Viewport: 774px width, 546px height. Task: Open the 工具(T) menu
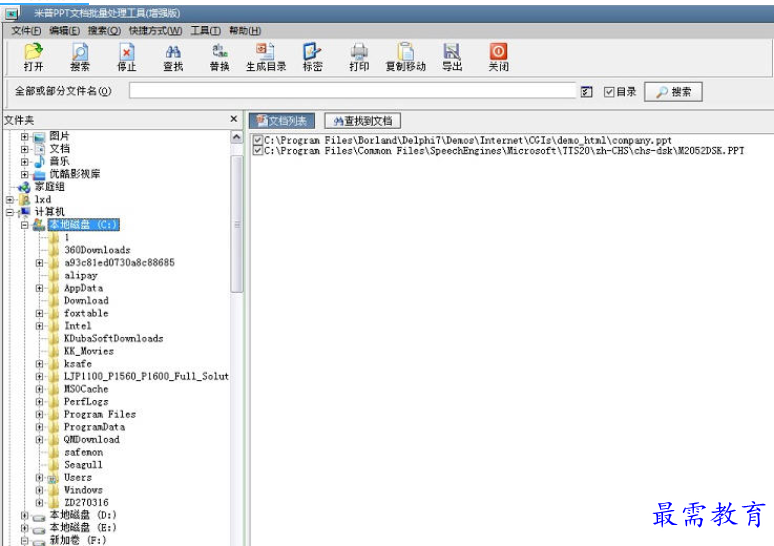click(206, 31)
